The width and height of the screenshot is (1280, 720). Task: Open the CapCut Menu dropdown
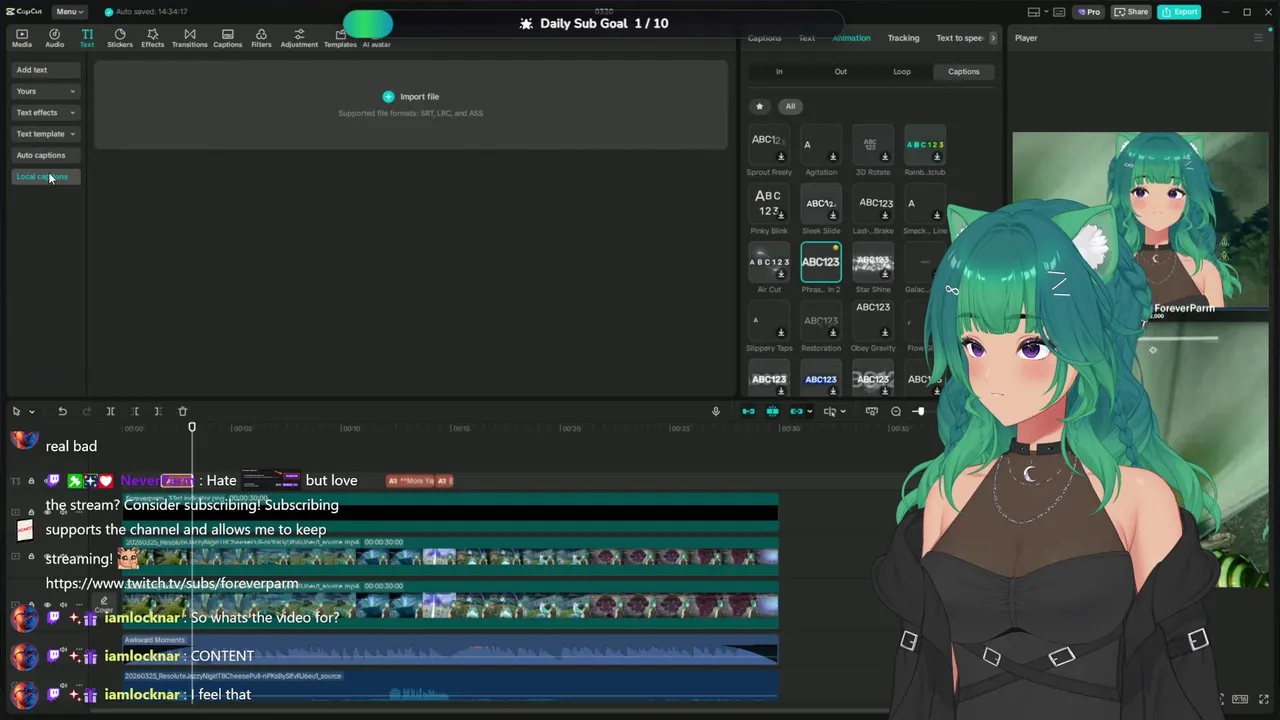tap(69, 12)
